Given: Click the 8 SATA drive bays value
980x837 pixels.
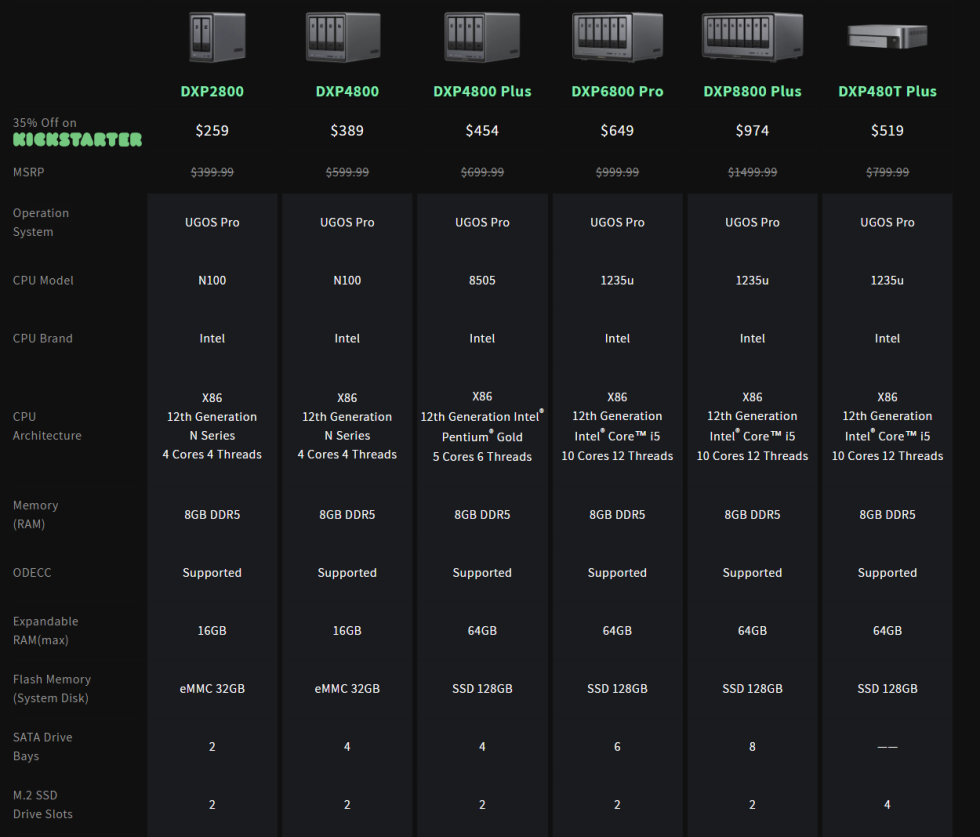Looking at the screenshot, I should tap(752, 747).
